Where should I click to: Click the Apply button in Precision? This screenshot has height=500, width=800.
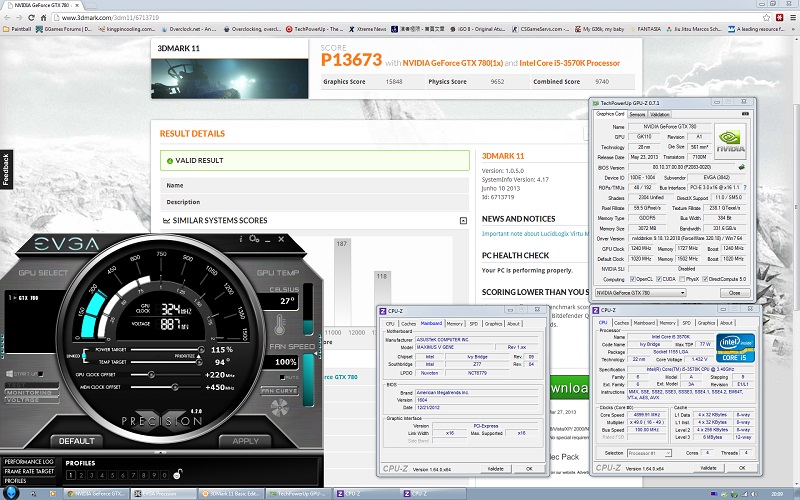pos(245,441)
